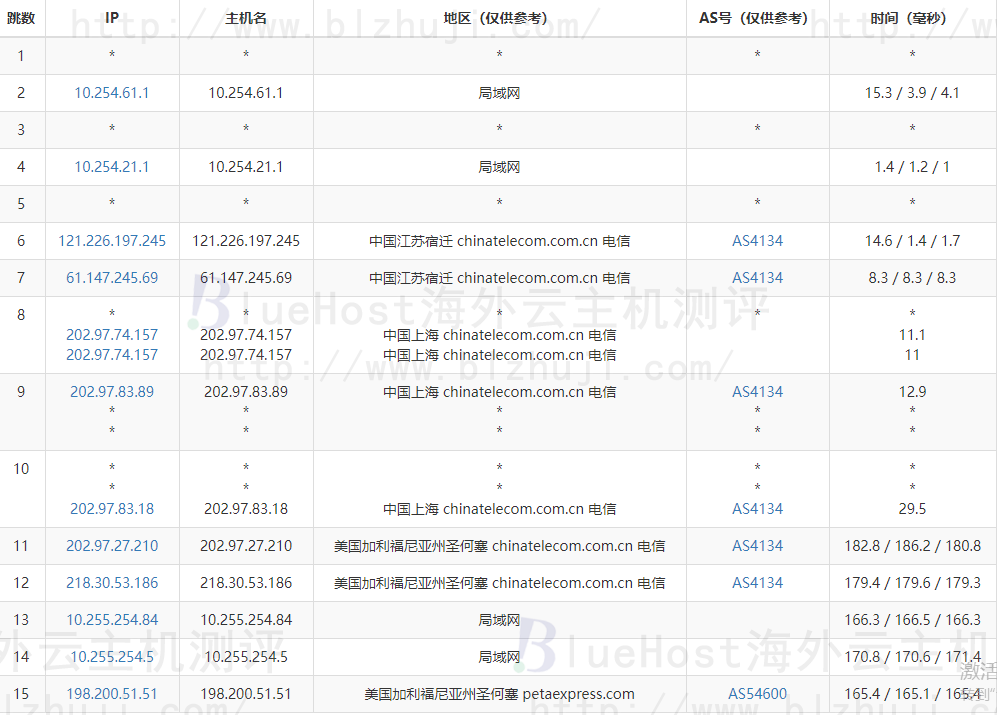Image resolution: width=997 pixels, height=715 pixels.
Task: Select 中国上海 region in hop 9 row
Action: 499,391
